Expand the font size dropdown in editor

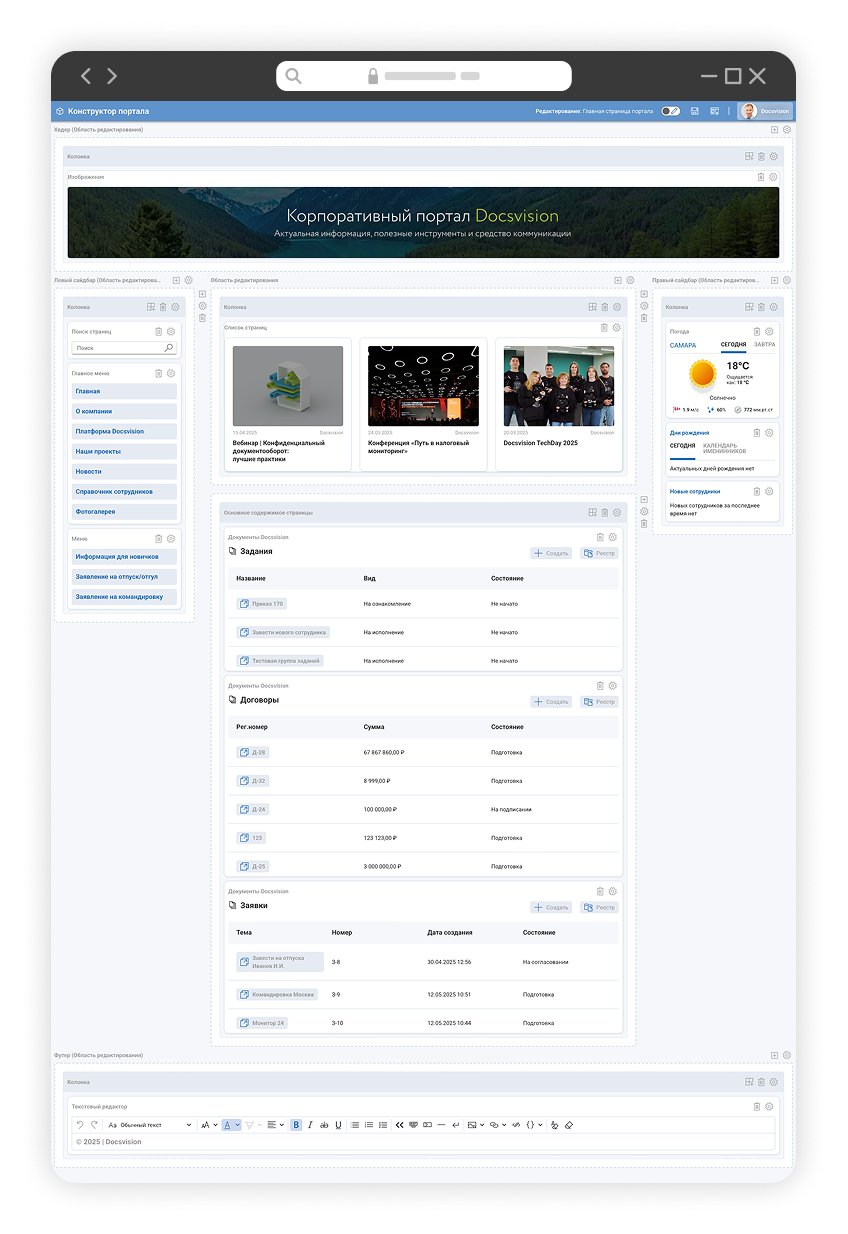pos(208,1125)
